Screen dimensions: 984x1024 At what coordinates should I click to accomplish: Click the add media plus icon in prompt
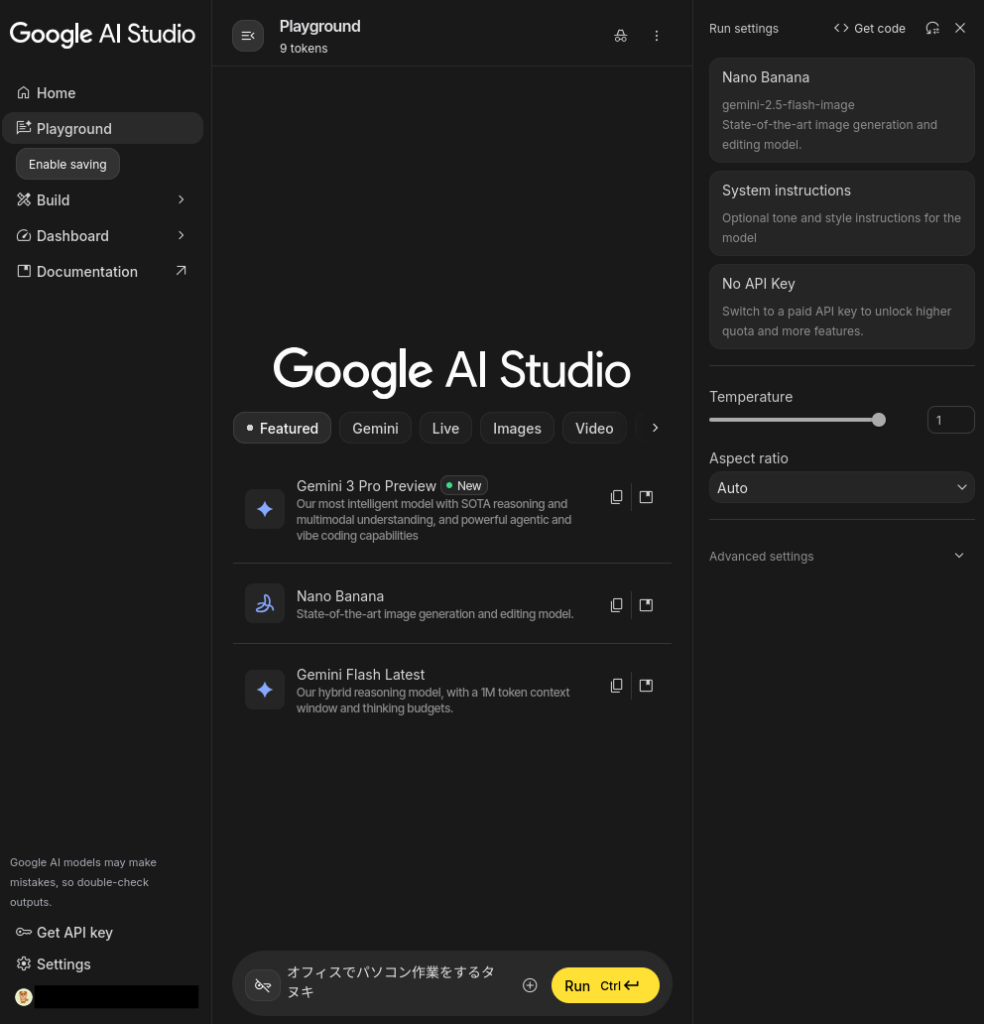[530, 986]
